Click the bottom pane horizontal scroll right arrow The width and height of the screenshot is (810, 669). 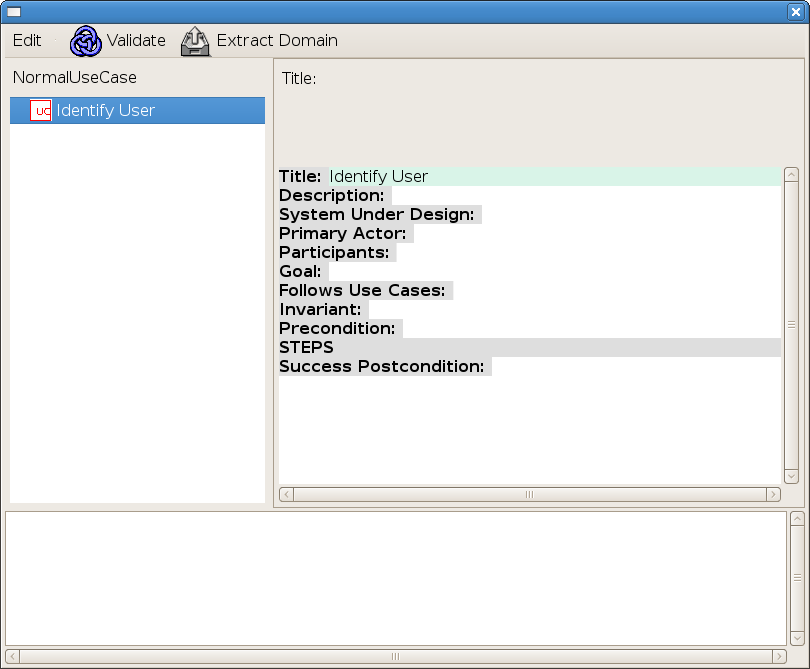pos(780,657)
